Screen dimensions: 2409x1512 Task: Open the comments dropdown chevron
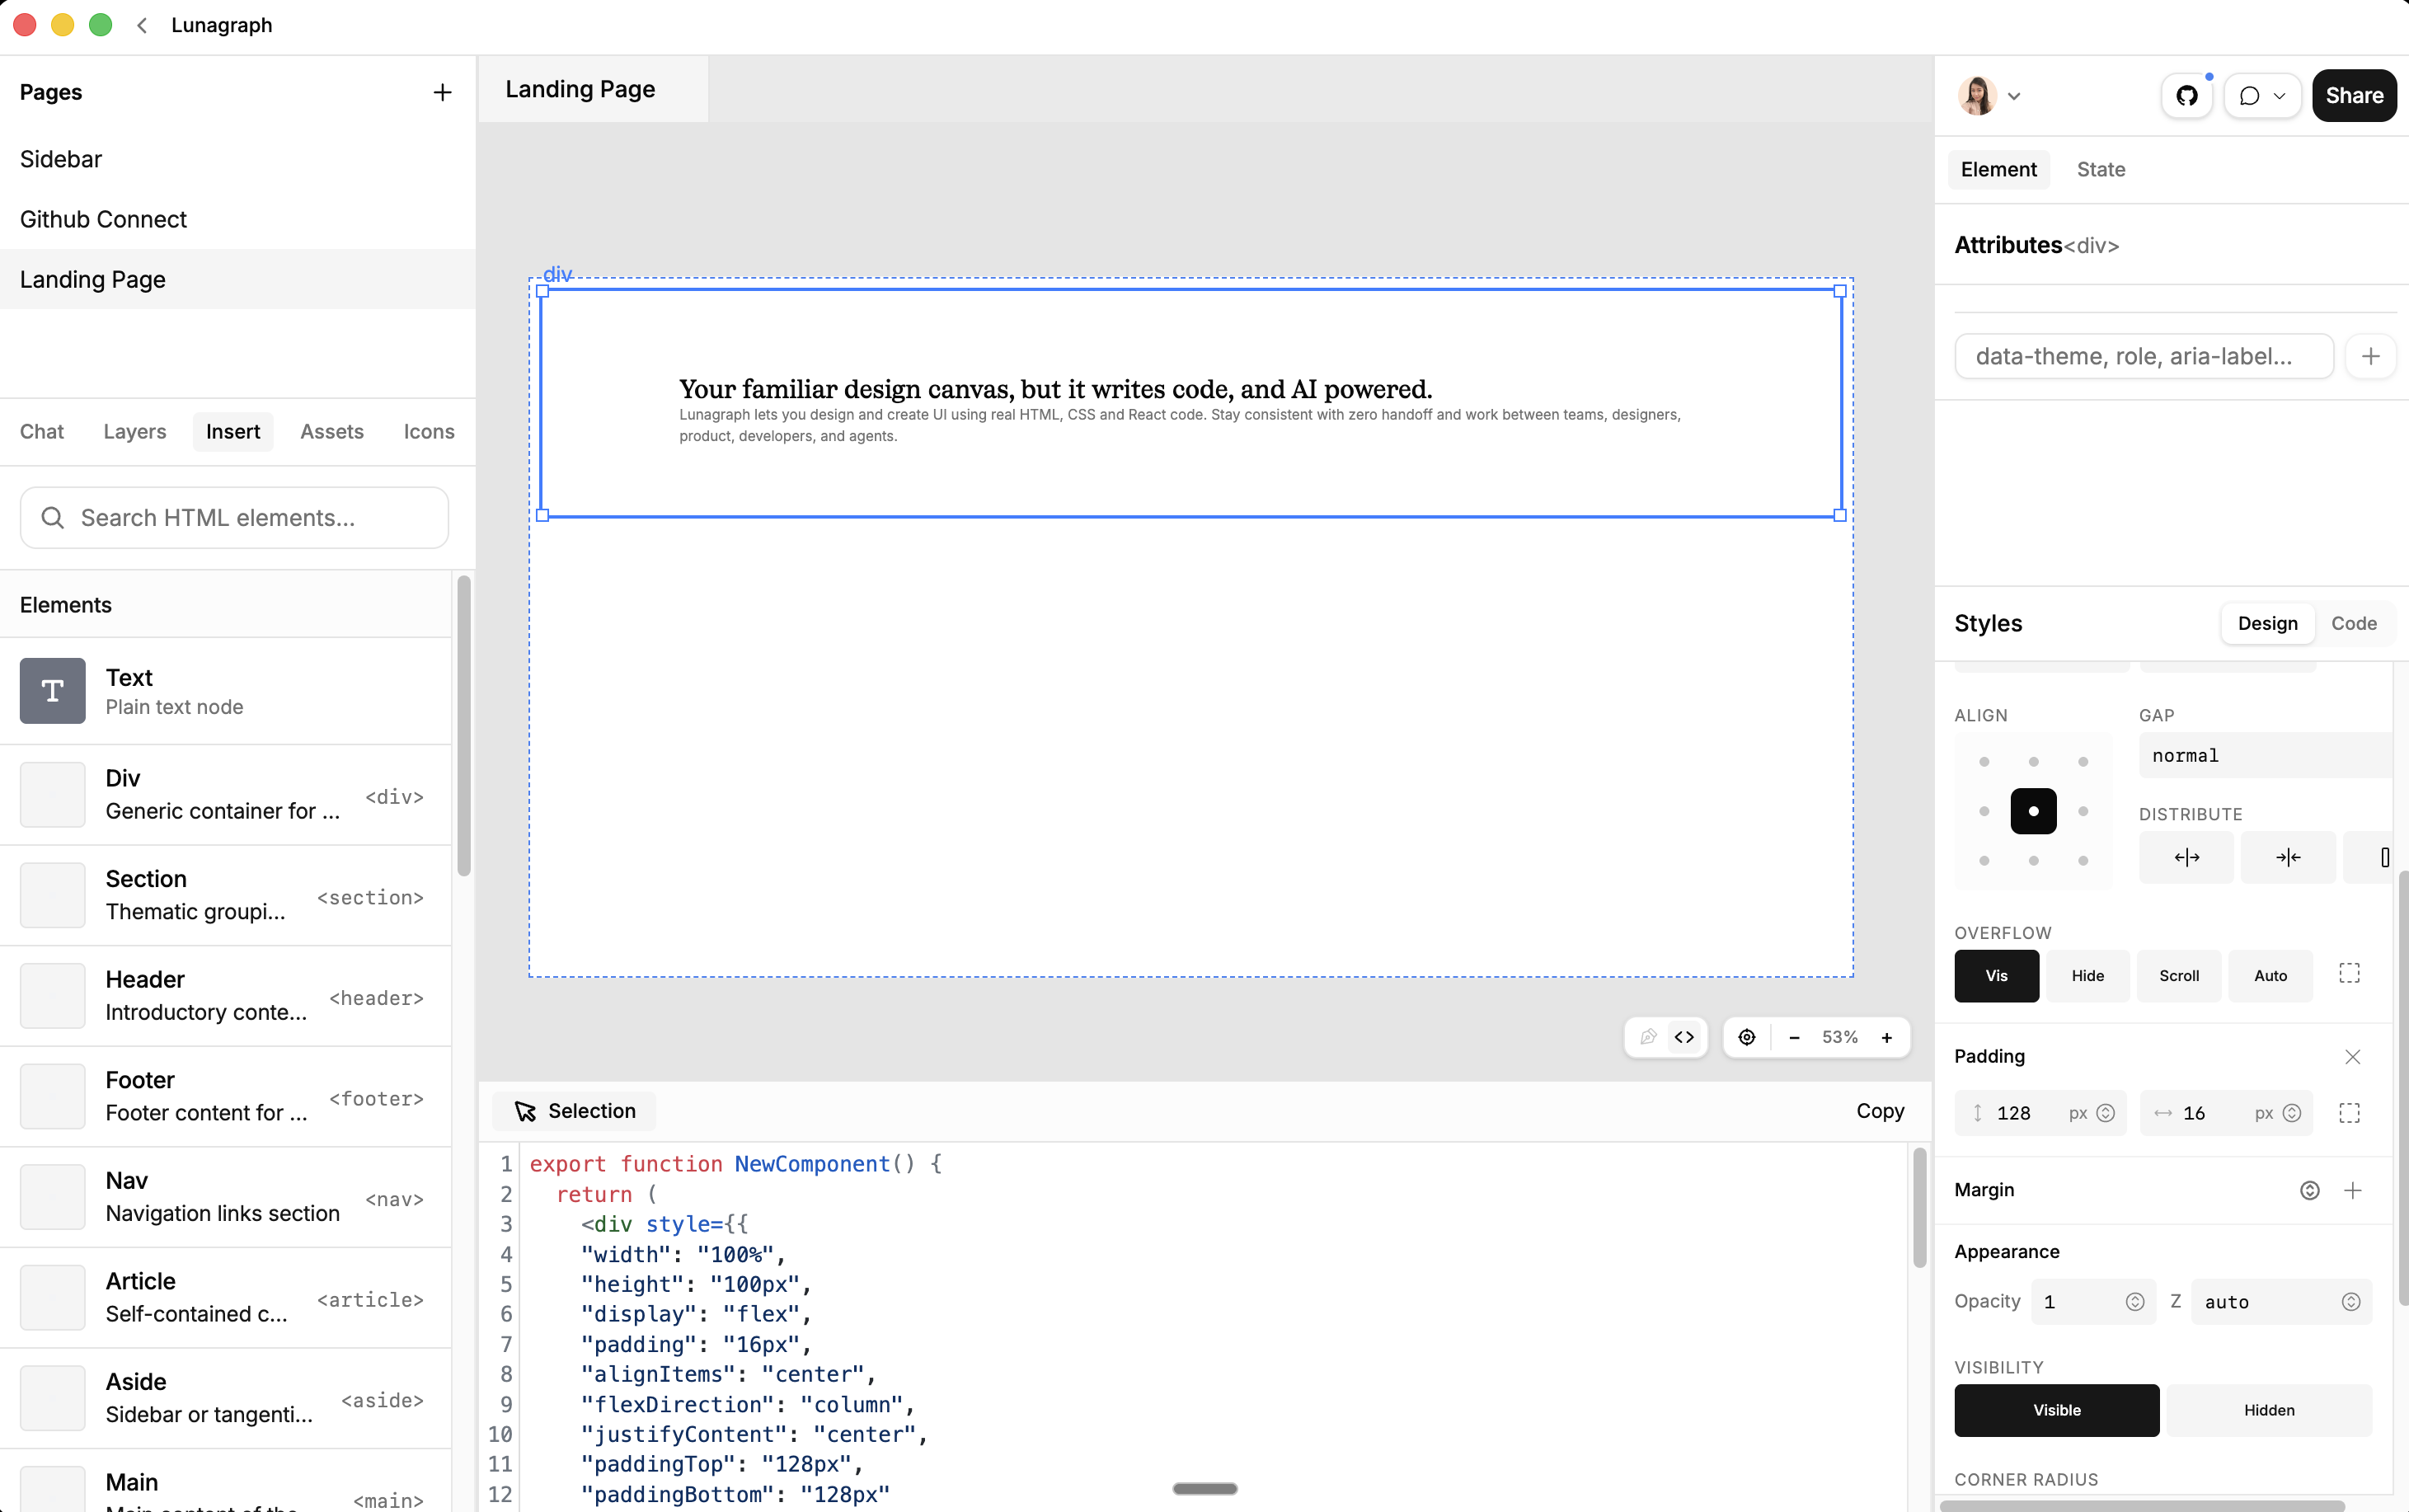click(x=2279, y=96)
